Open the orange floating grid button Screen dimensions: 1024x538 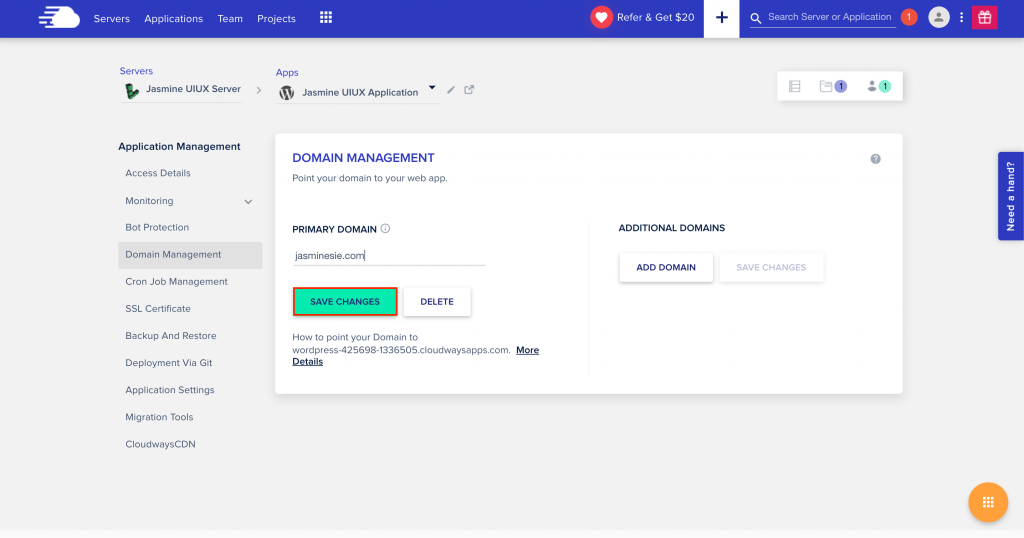pyautogui.click(x=987, y=502)
